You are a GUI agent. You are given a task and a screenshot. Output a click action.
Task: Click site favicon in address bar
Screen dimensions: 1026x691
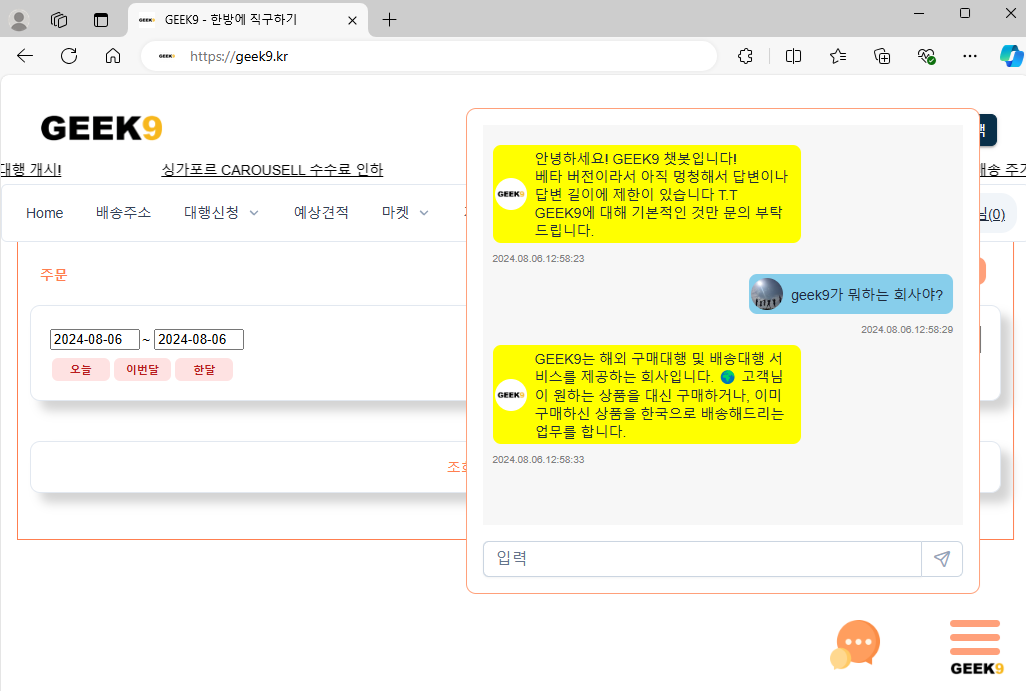(167, 56)
